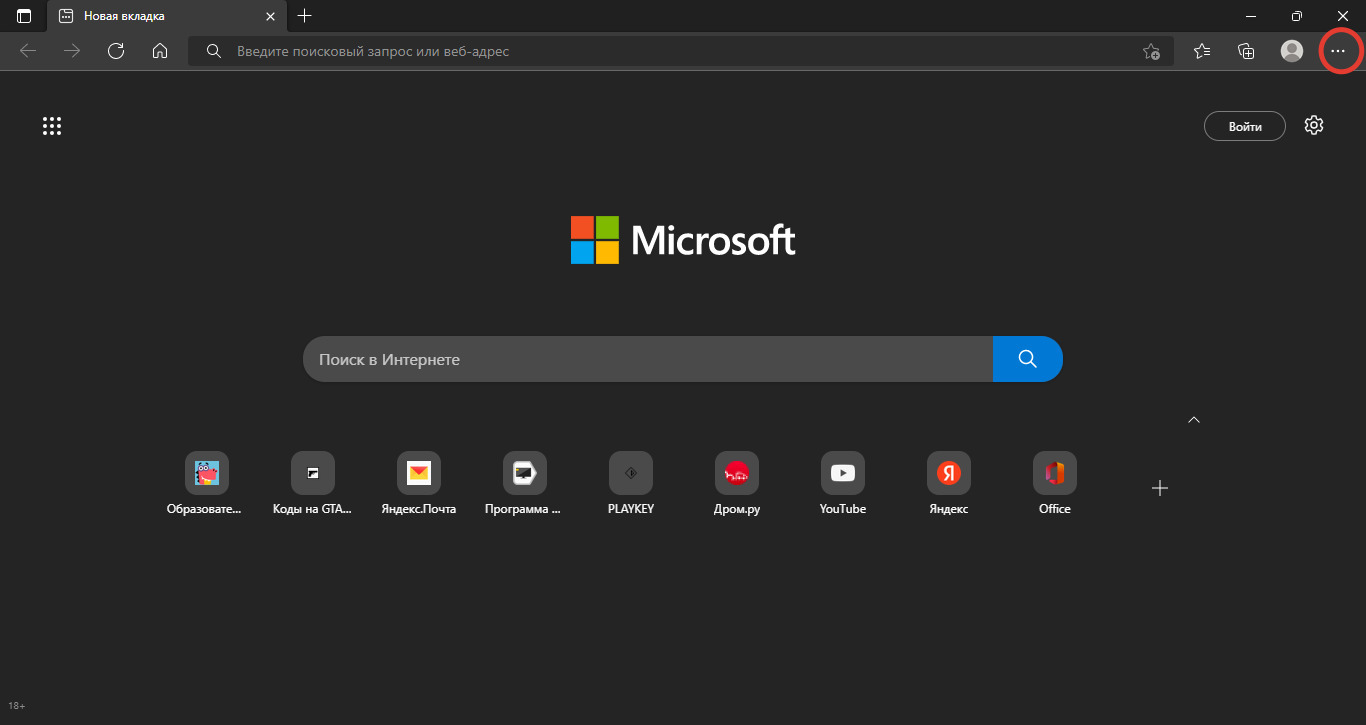Viewport: 1366px width, 725px height.
Task: Reload the page with refresh icon
Action: [x=116, y=51]
